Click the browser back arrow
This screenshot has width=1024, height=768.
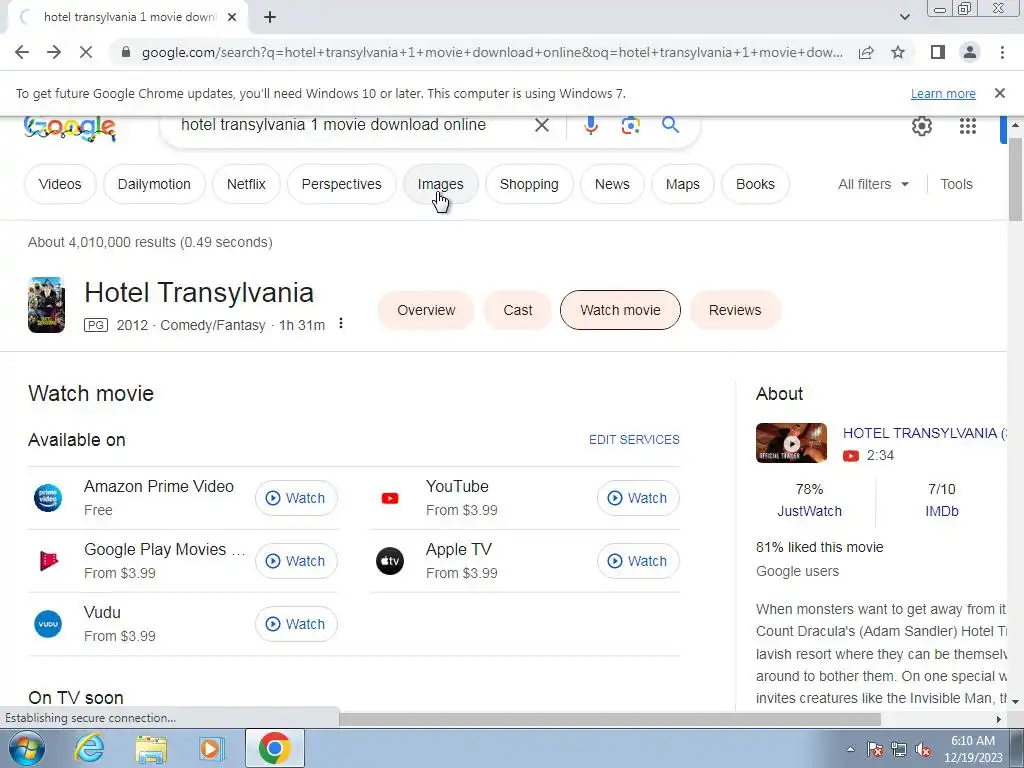[22, 52]
